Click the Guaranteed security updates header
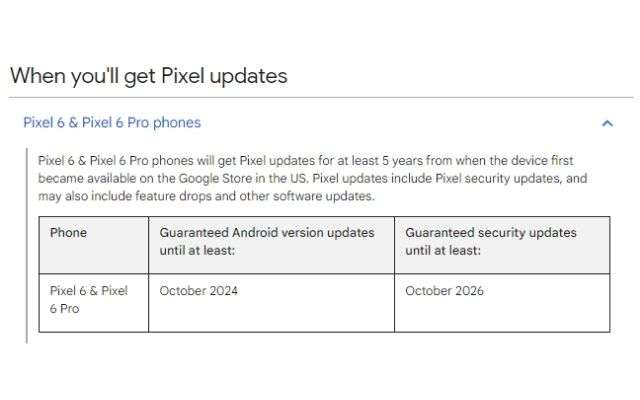The height and width of the screenshot is (400, 640). pos(491,241)
